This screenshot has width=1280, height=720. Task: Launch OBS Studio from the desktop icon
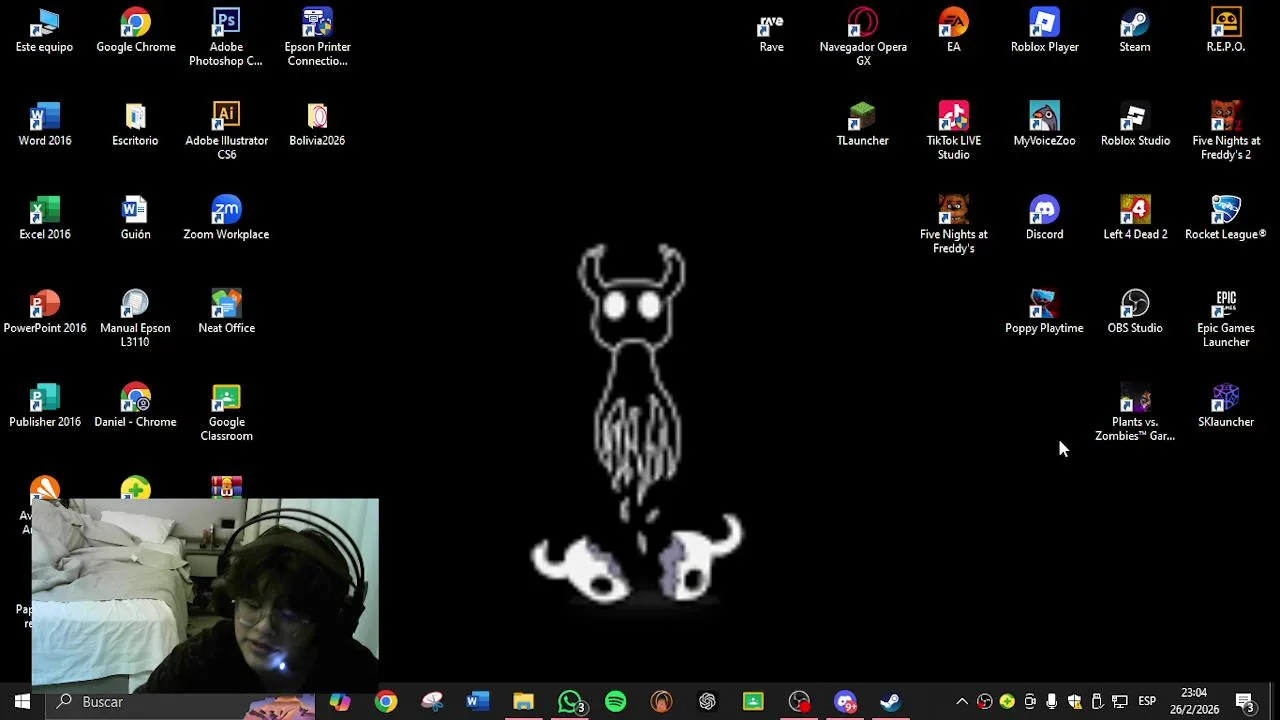pos(1135,313)
